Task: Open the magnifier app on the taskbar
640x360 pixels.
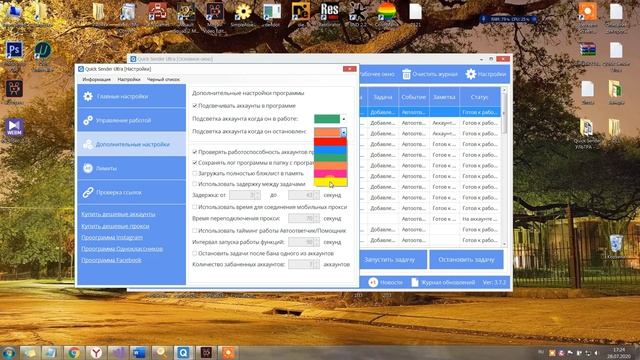Action: click(x=161, y=352)
